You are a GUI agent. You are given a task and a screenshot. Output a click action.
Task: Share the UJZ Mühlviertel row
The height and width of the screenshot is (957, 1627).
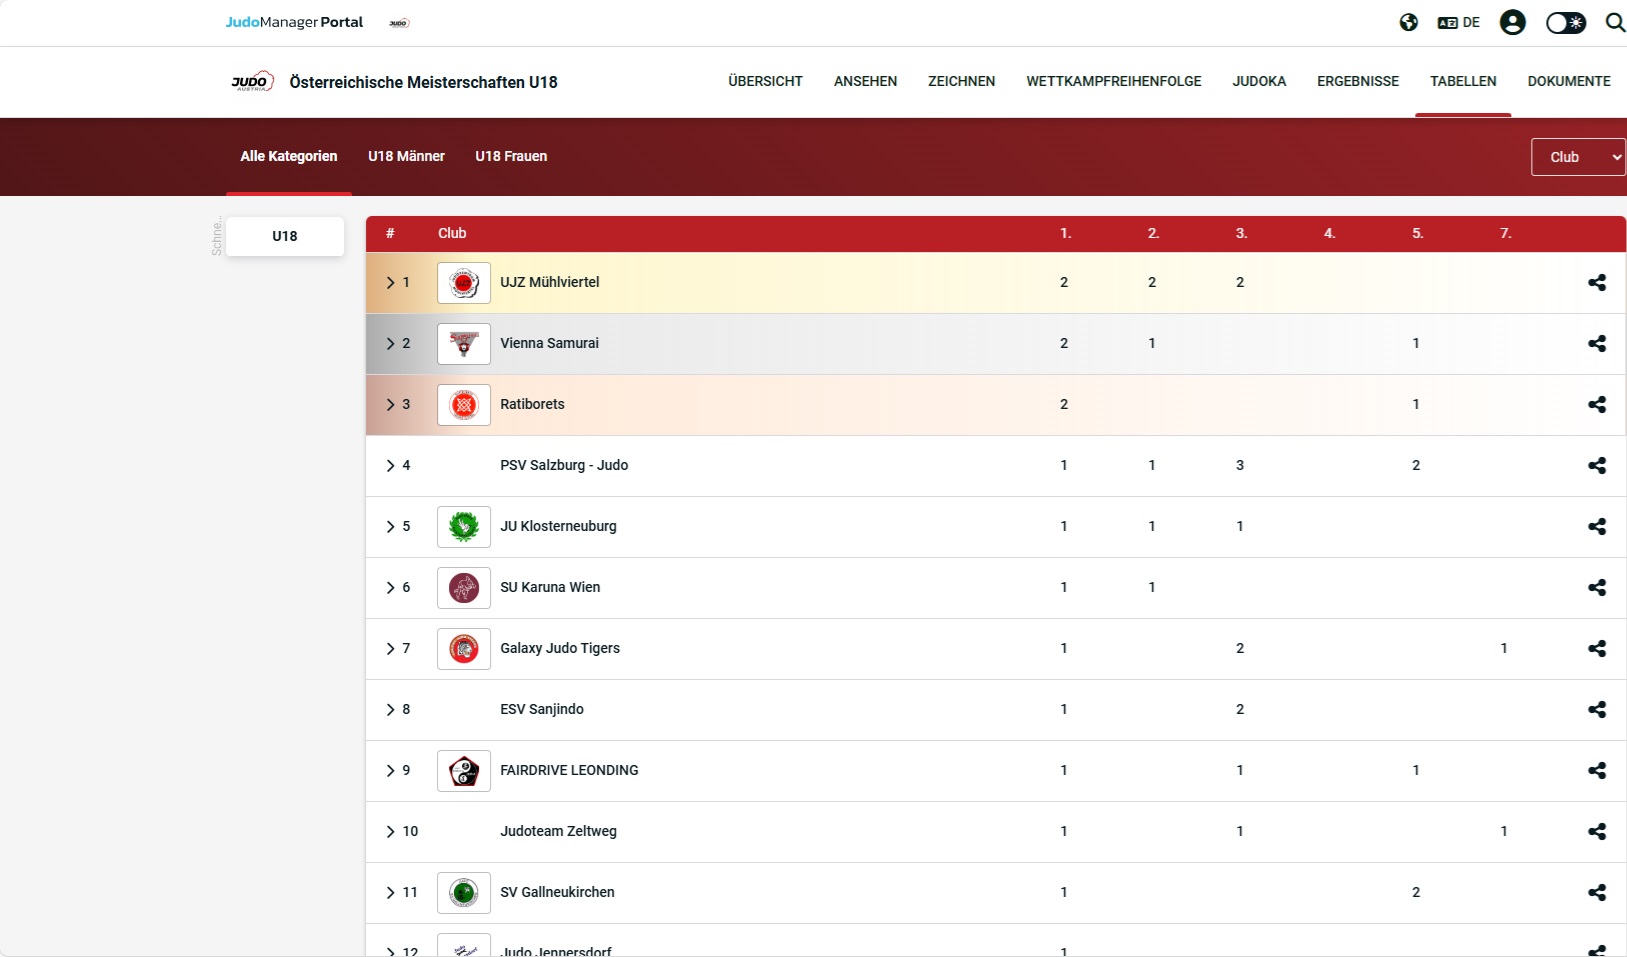click(x=1596, y=283)
